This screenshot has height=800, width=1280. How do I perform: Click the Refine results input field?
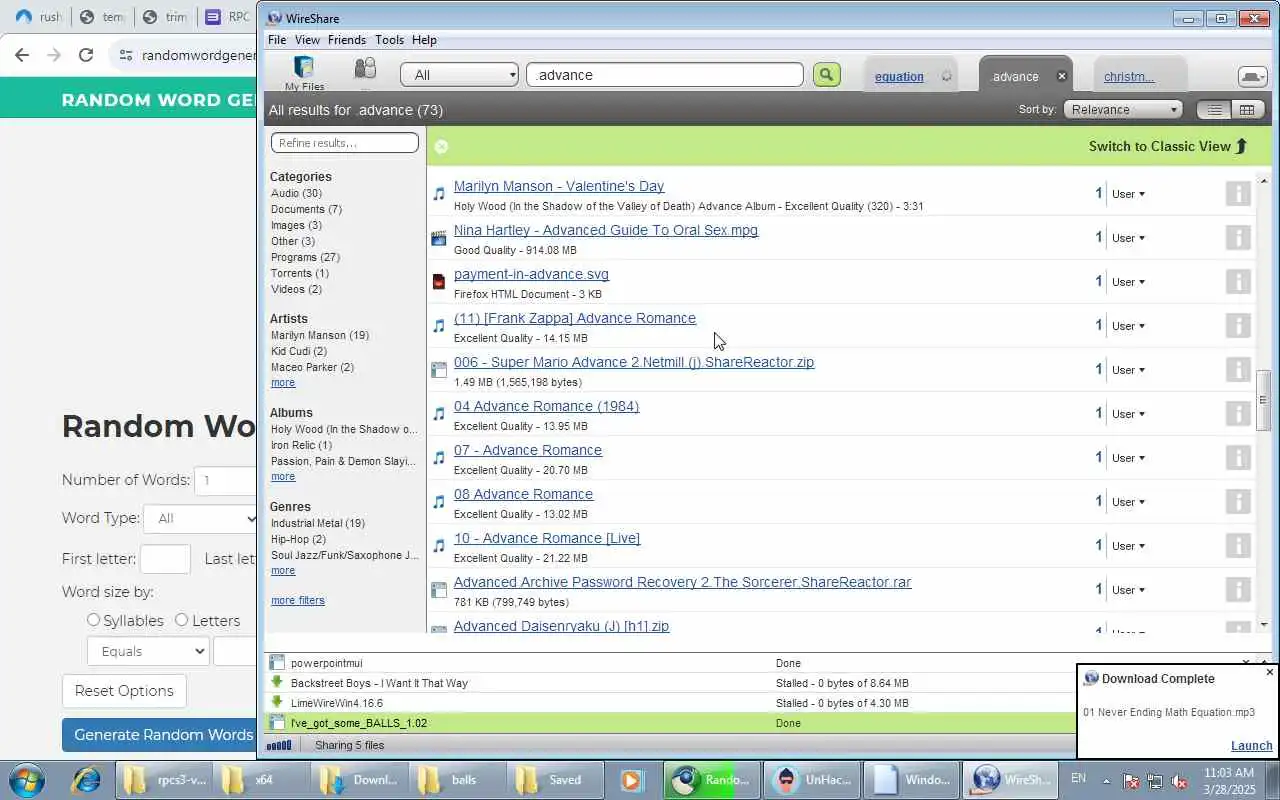point(345,143)
